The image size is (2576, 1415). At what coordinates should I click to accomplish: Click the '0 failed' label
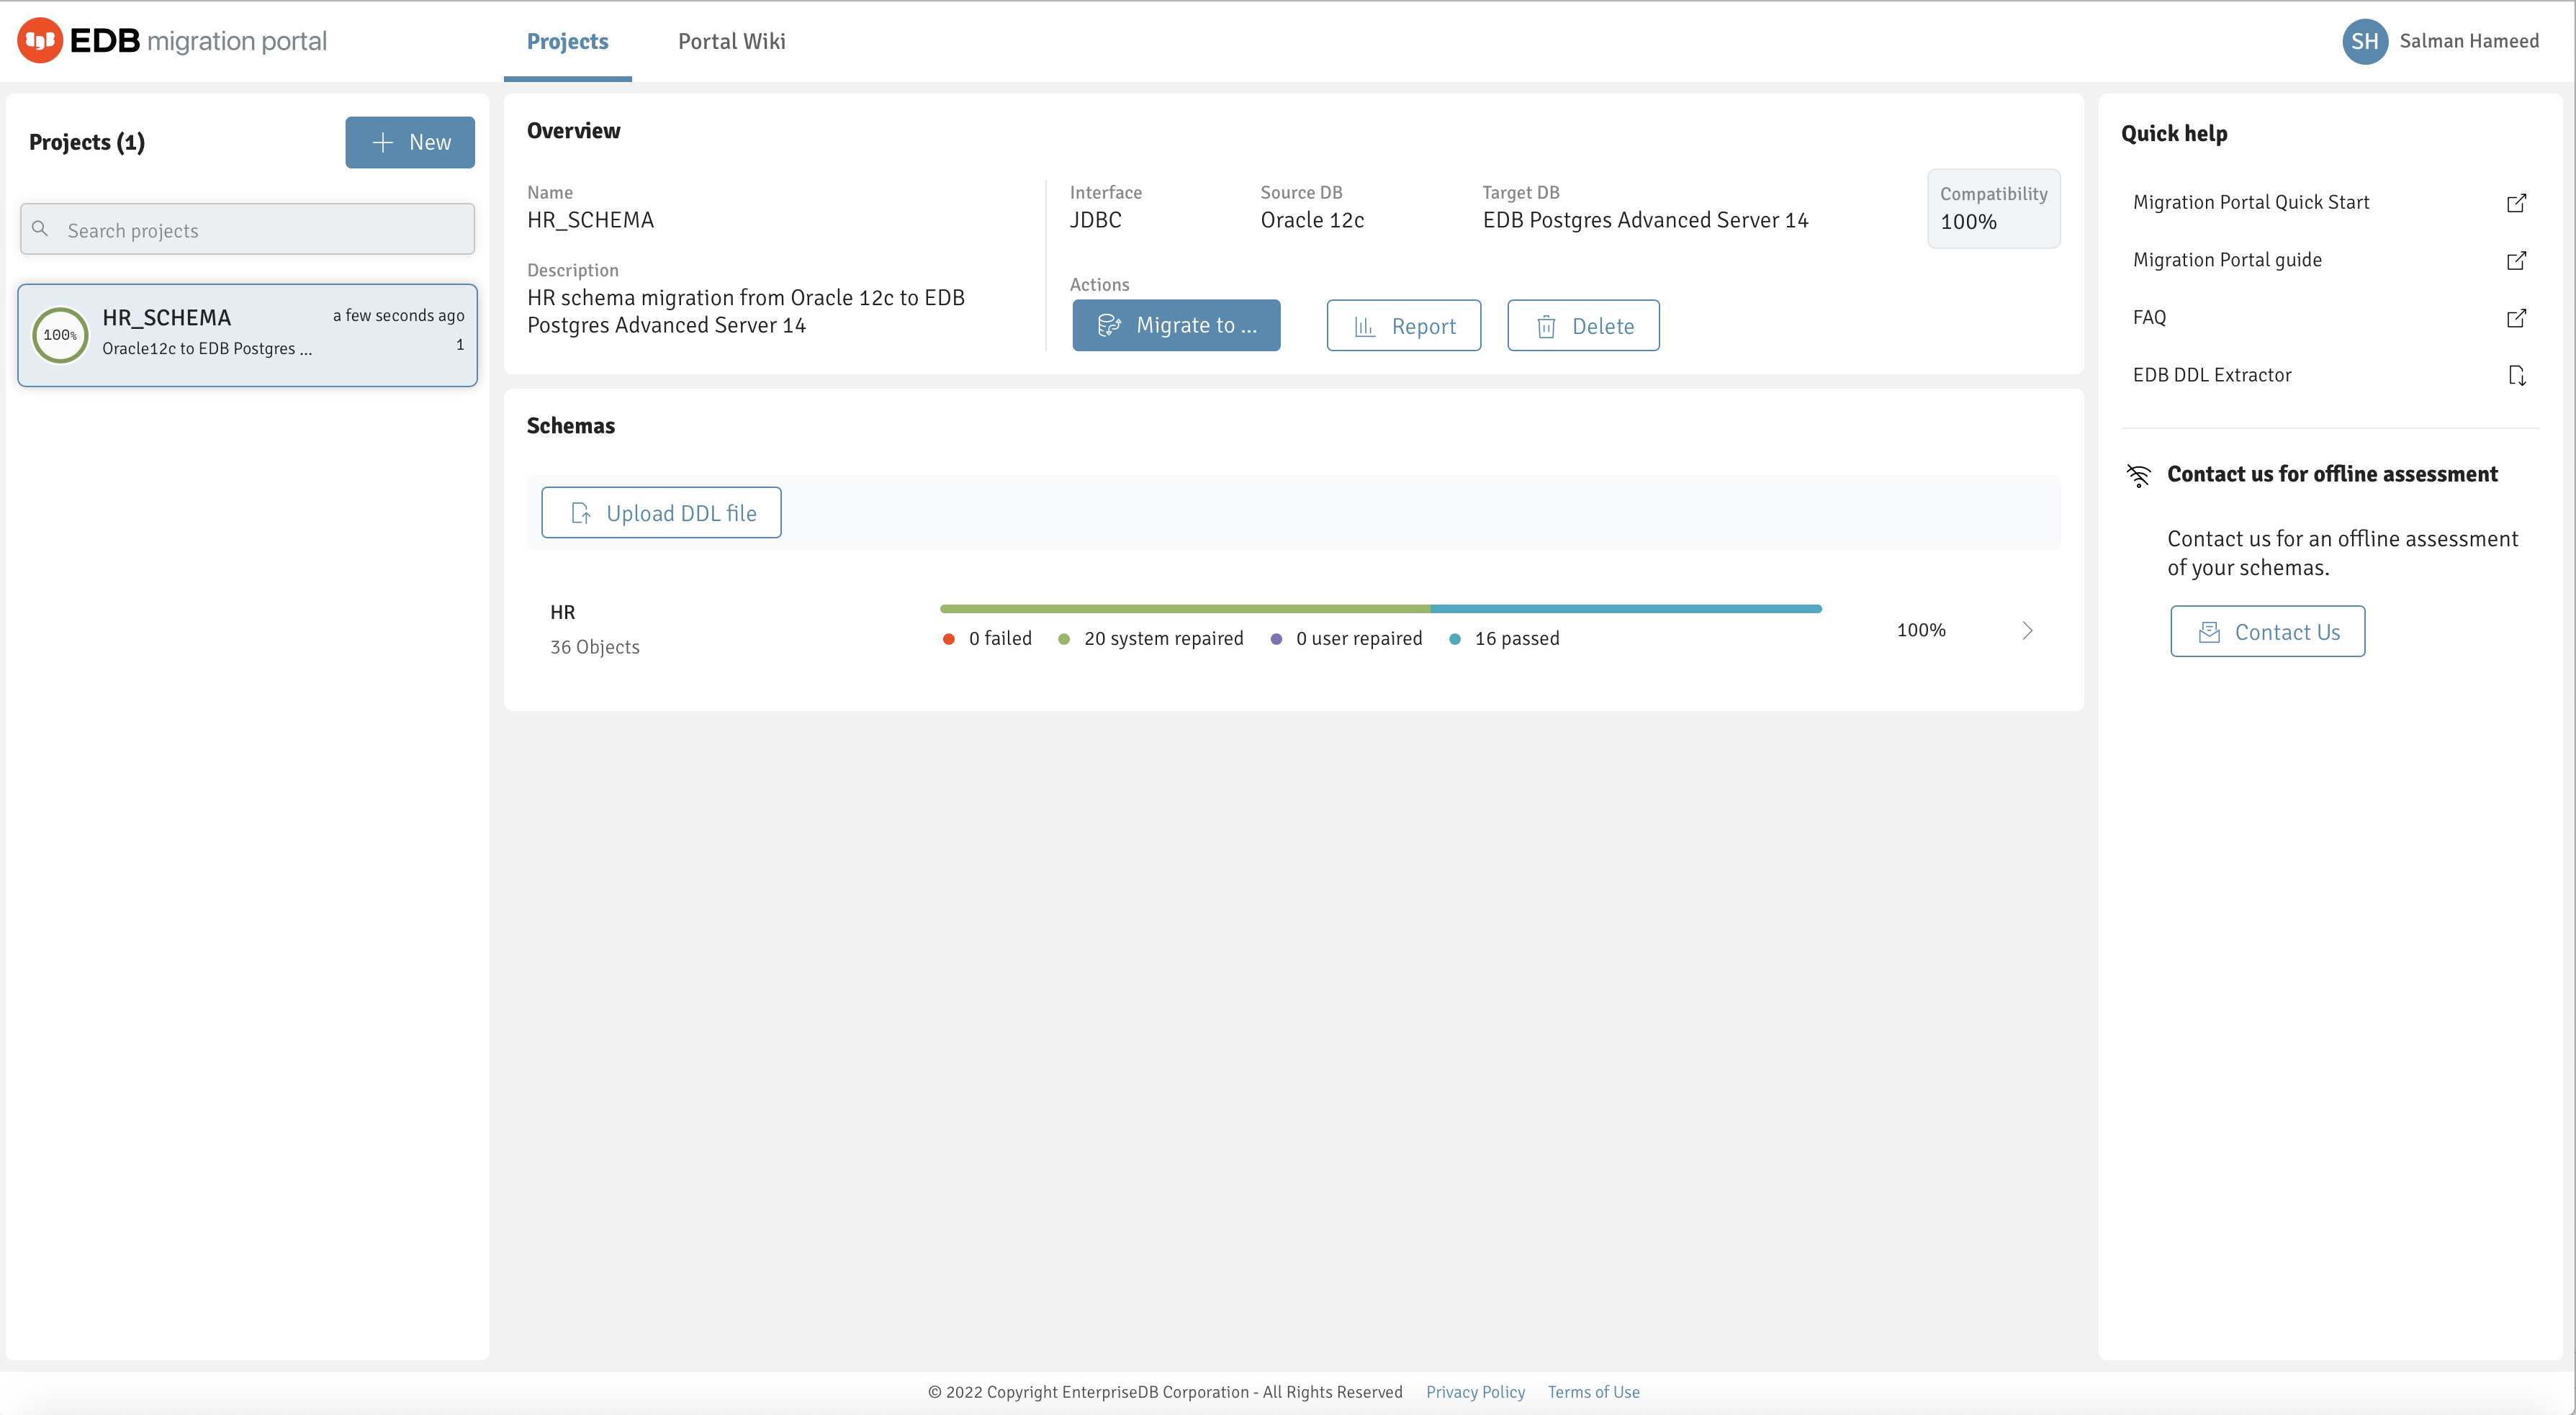pyautogui.click(x=1000, y=638)
